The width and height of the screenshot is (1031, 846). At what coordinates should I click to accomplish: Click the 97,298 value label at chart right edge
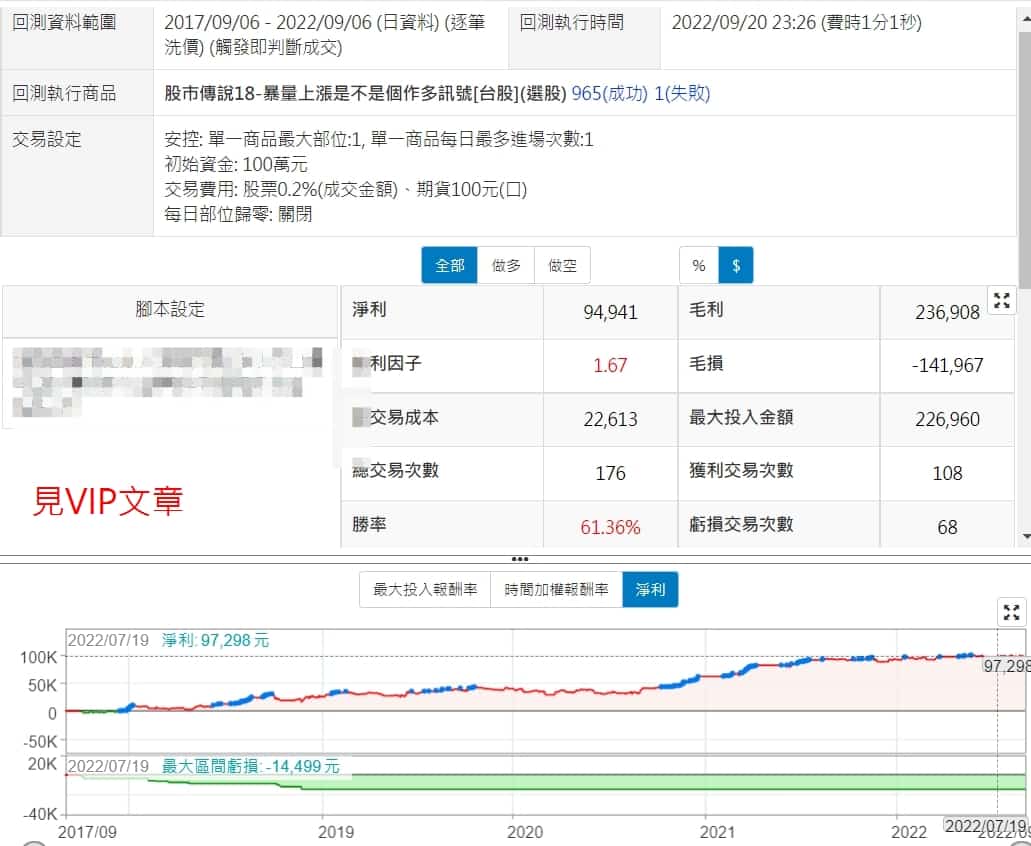click(1006, 666)
